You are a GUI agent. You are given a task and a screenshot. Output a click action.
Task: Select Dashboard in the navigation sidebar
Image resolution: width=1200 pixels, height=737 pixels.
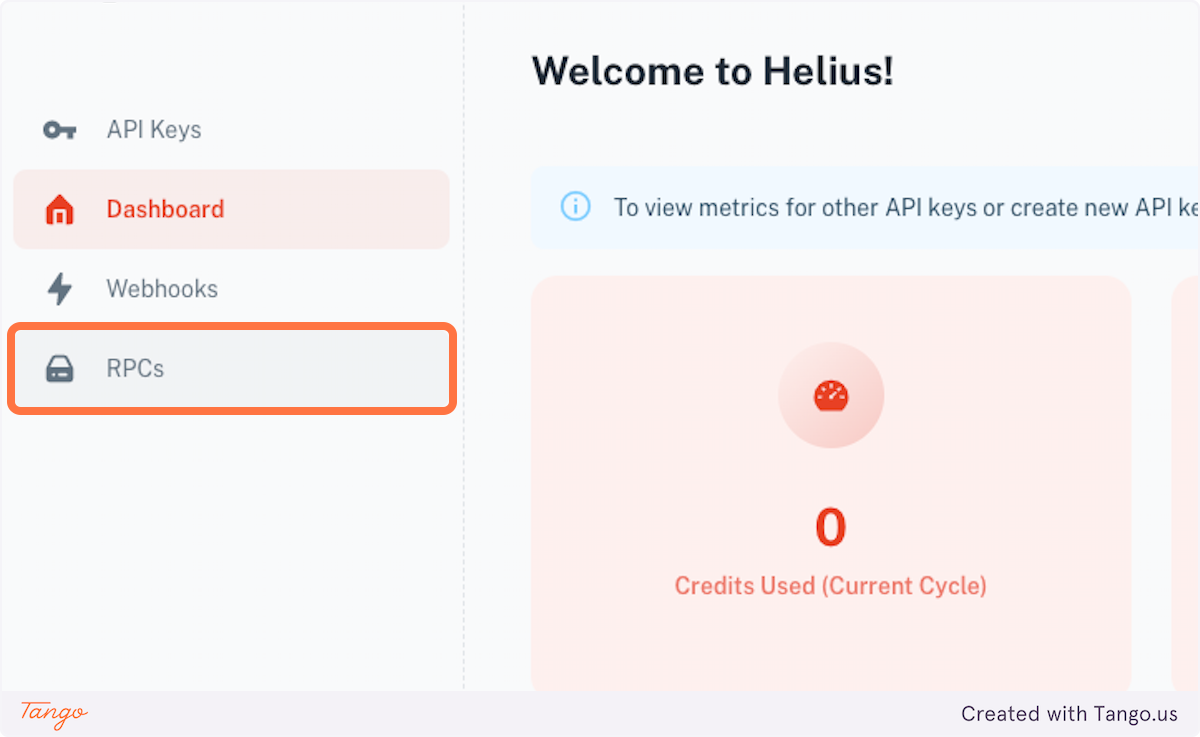(x=165, y=209)
